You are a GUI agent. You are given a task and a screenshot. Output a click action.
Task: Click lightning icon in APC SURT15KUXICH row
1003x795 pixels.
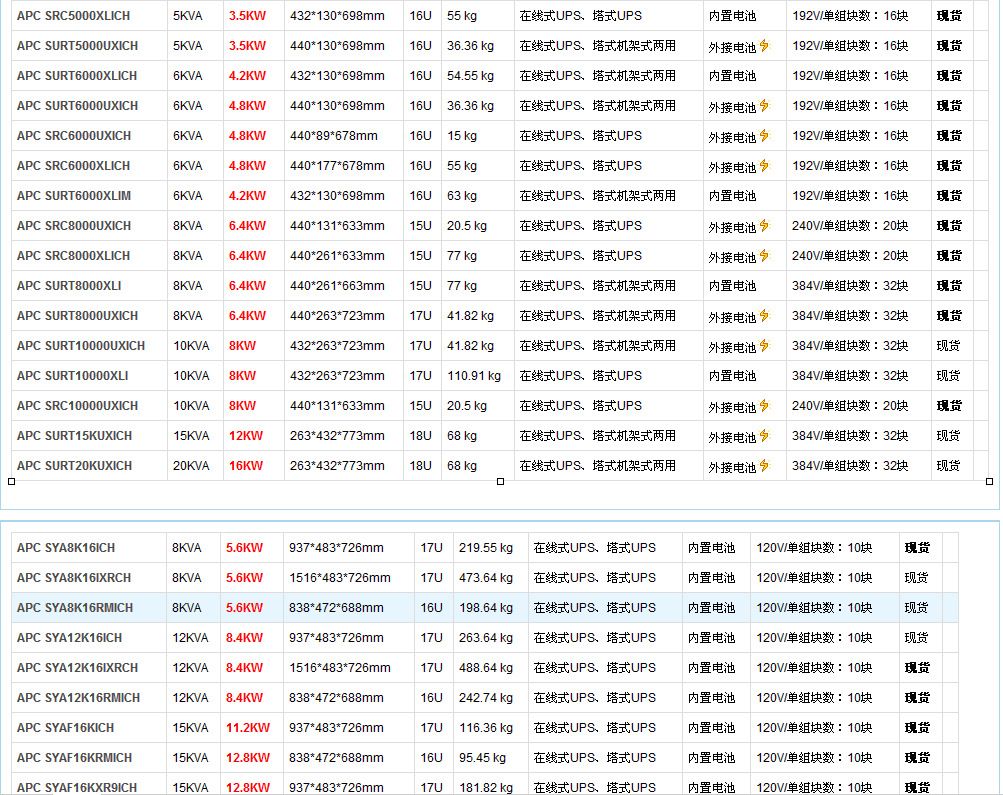point(765,436)
